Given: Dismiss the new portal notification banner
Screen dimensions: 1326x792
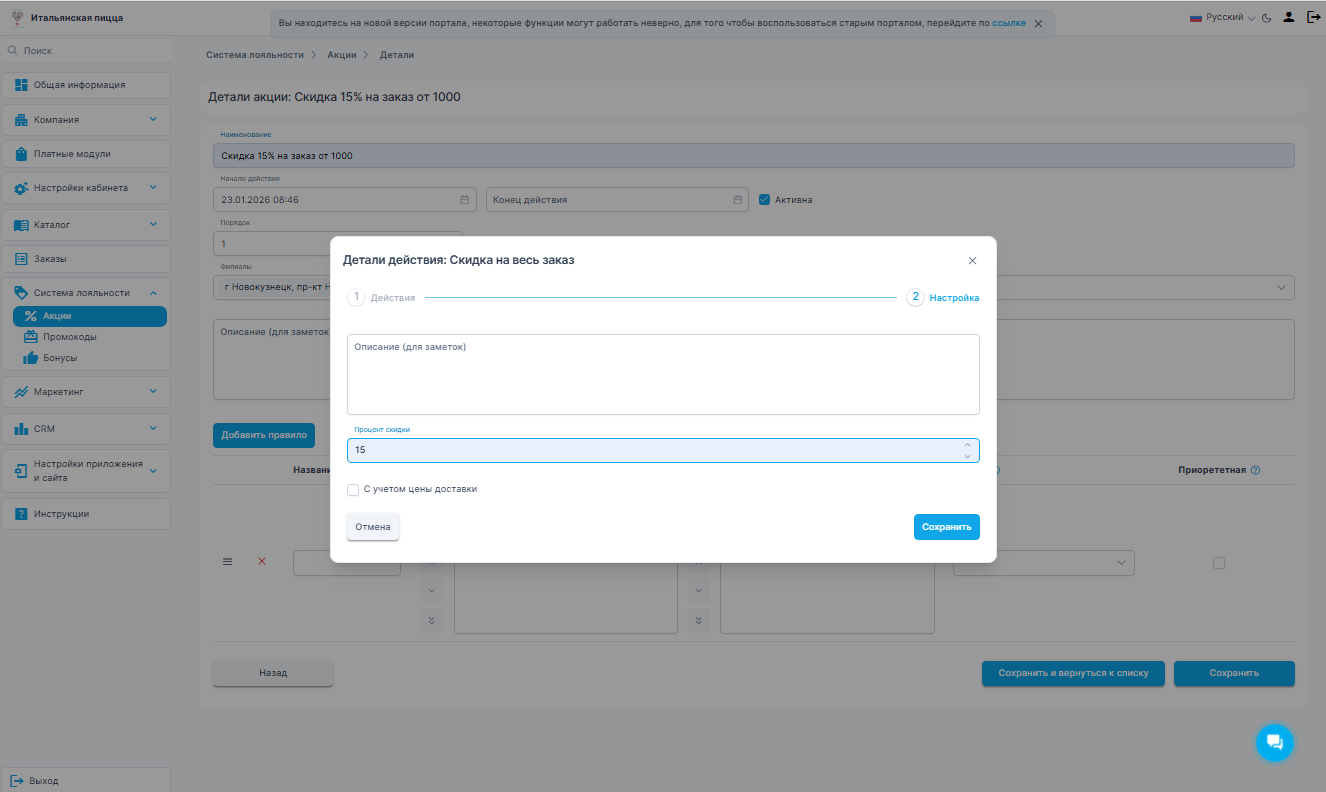Looking at the screenshot, I should point(1038,23).
